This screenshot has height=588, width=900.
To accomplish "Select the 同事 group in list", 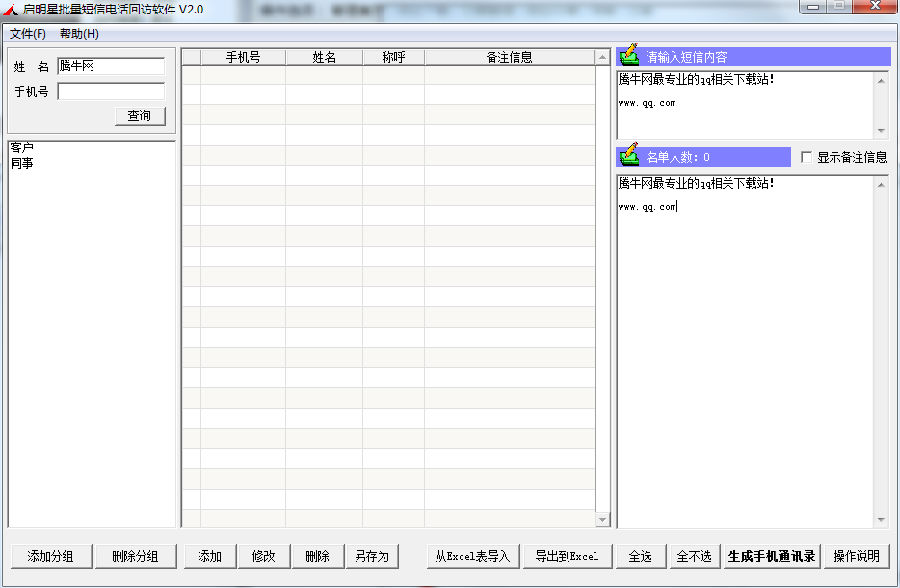I will tap(22, 164).
